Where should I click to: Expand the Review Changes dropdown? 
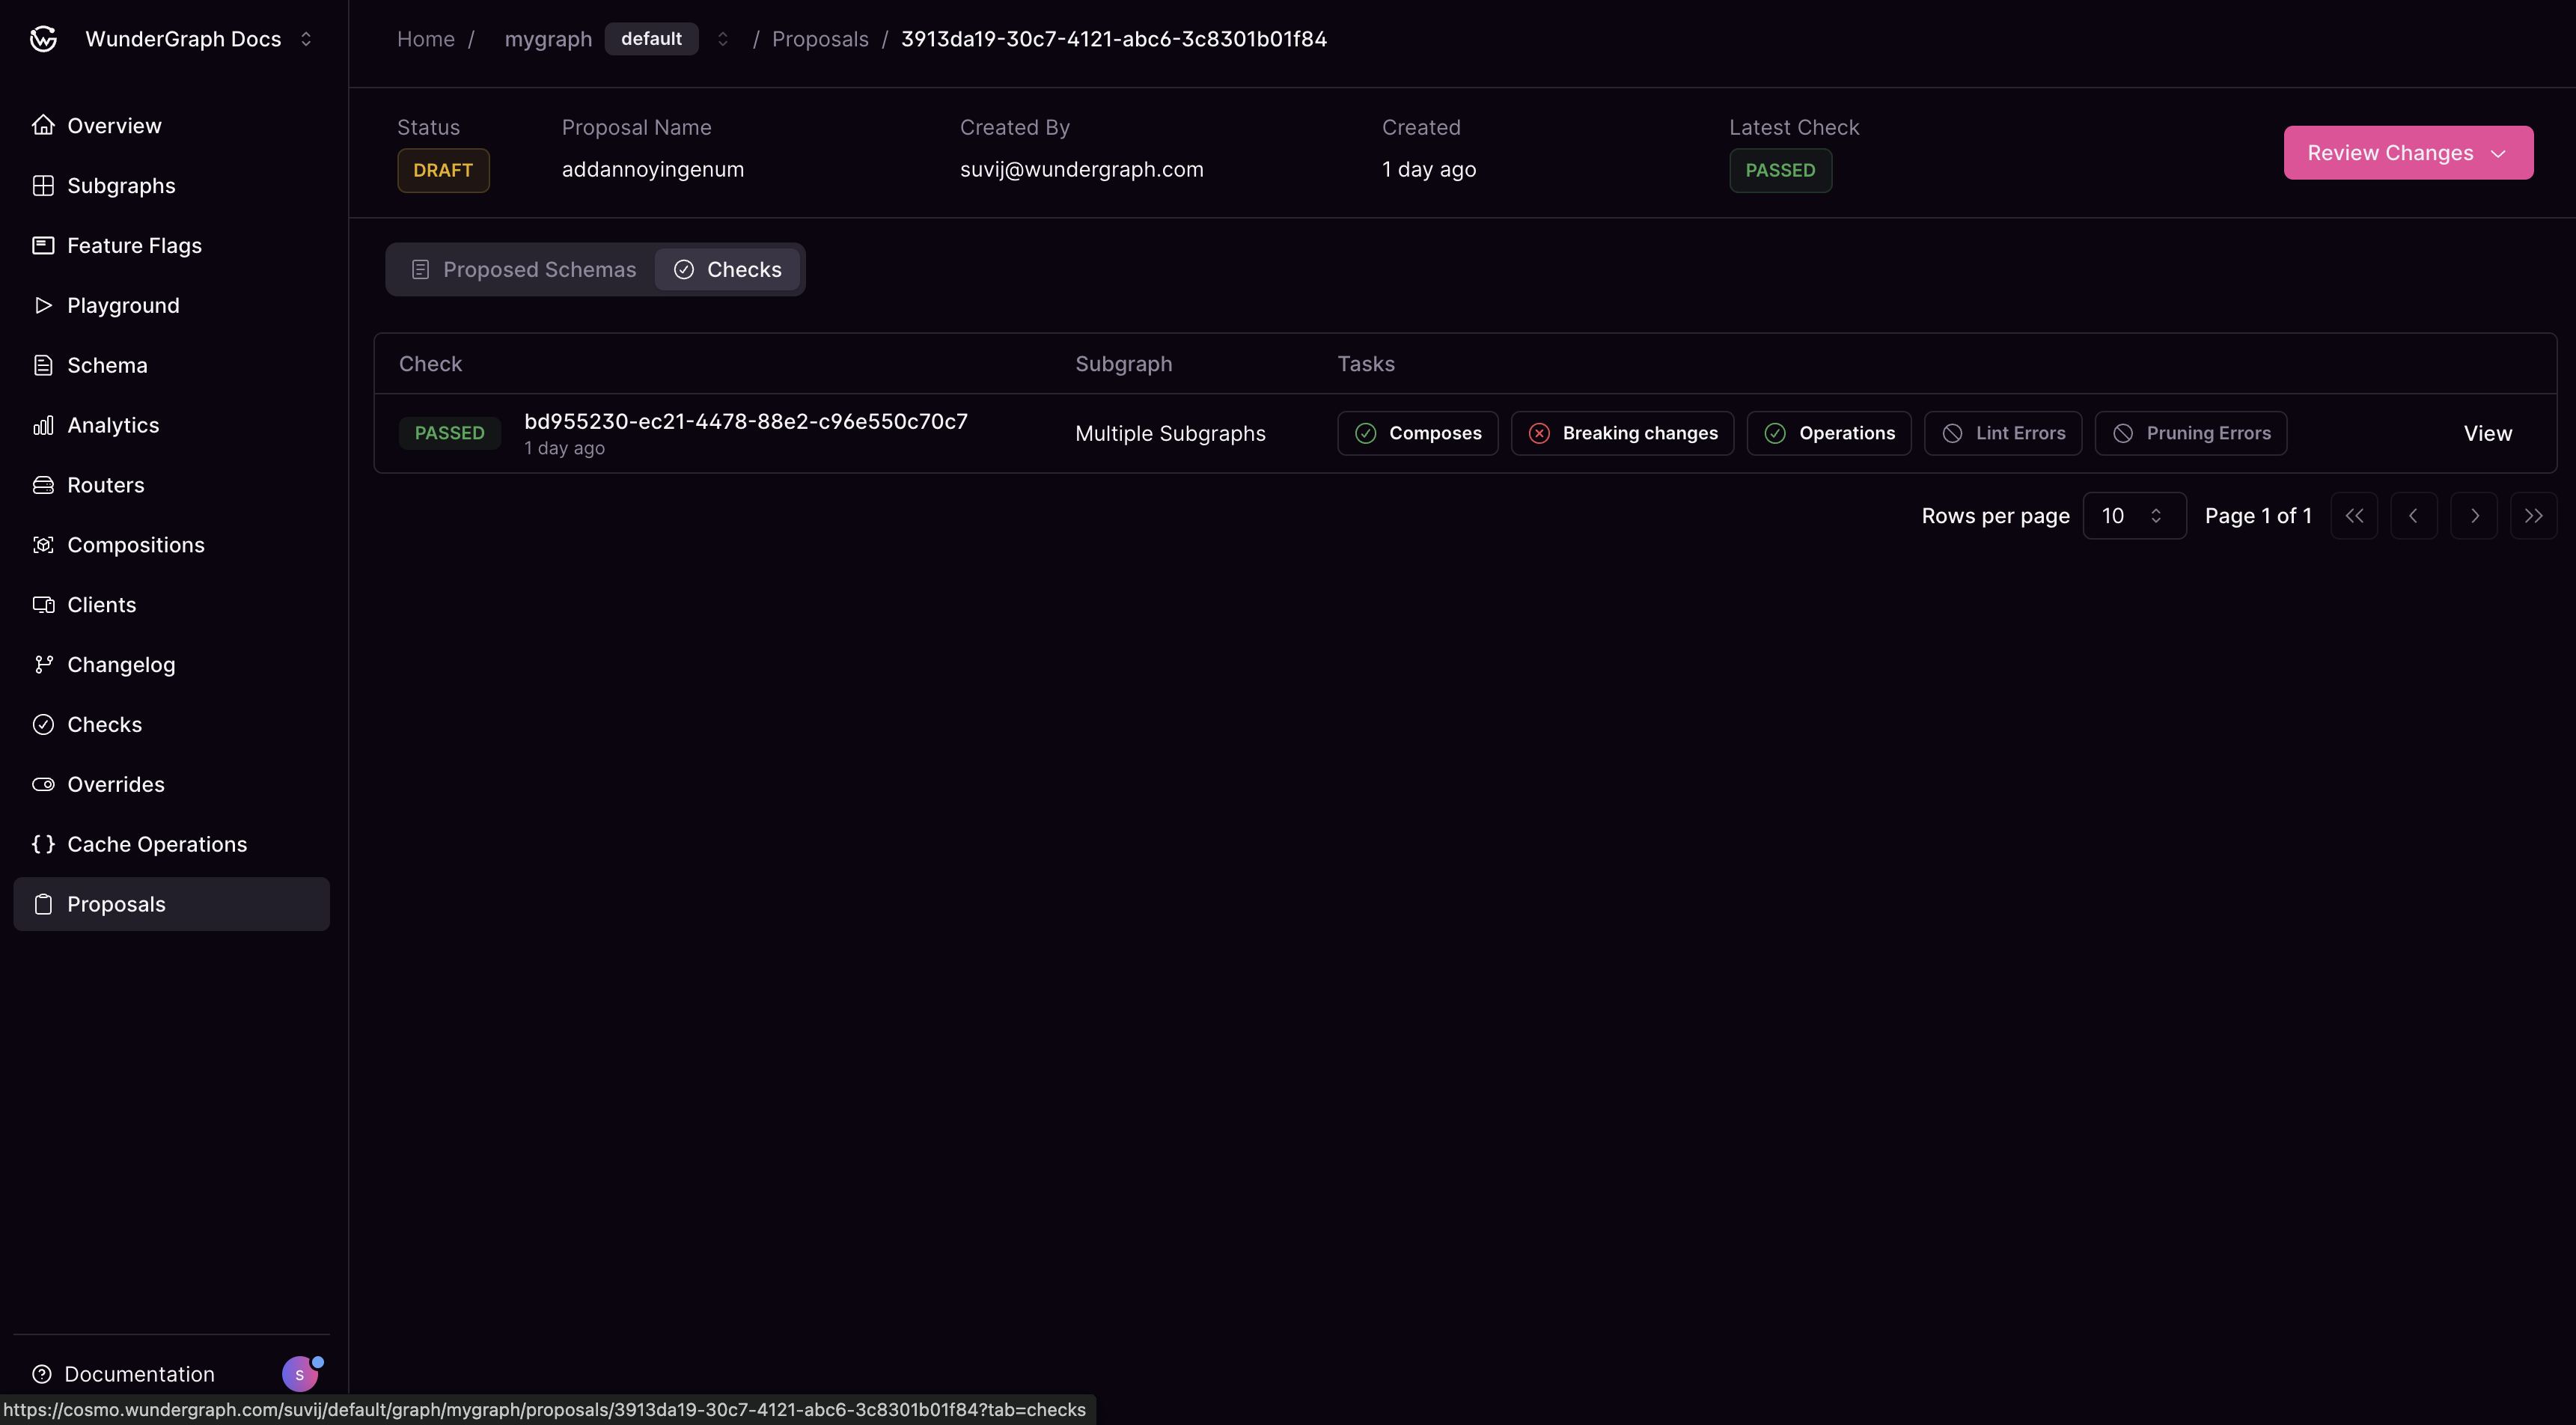tap(2408, 152)
